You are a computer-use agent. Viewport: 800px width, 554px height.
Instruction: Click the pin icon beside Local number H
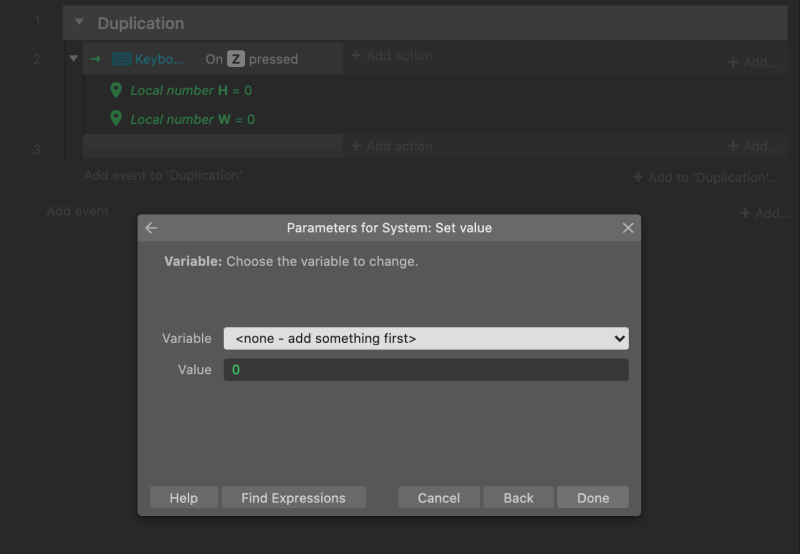coord(116,90)
